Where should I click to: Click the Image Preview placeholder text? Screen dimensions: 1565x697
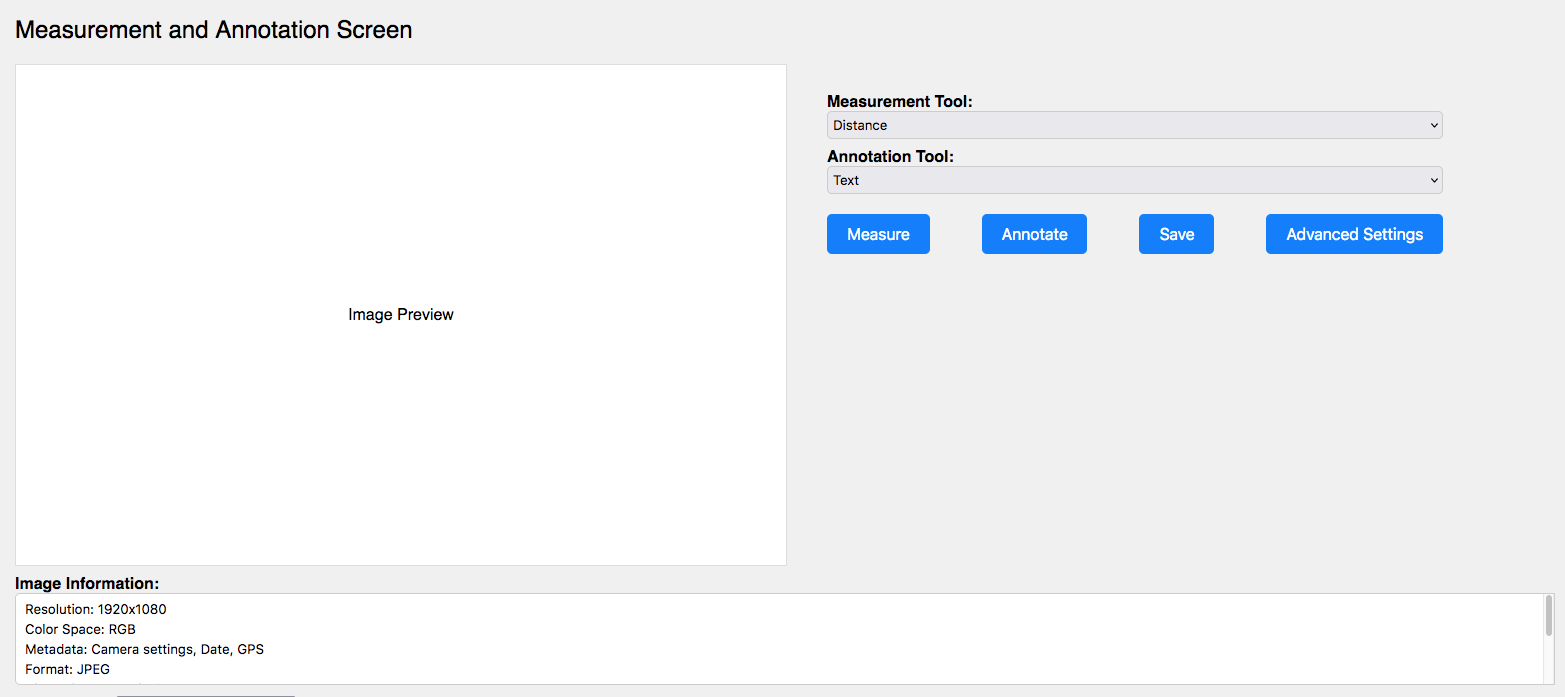point(401,314)
